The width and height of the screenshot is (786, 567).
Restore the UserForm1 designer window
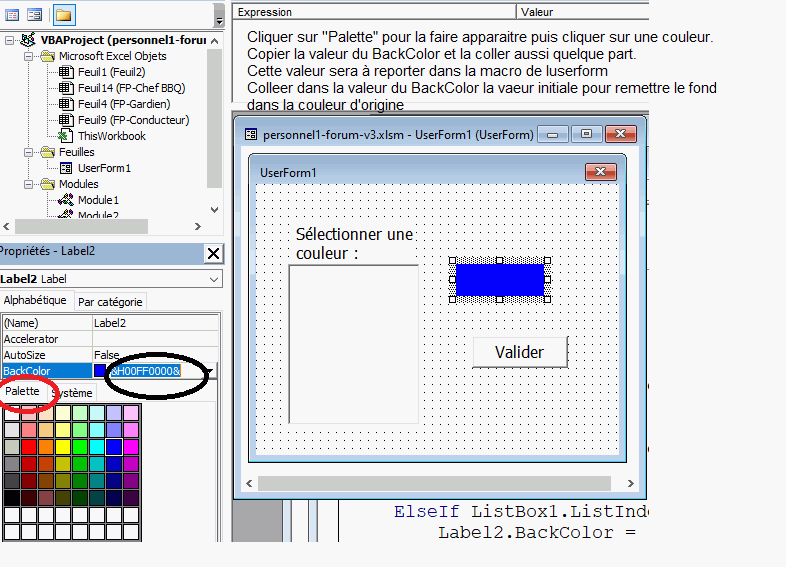click(x=586, y=134)
